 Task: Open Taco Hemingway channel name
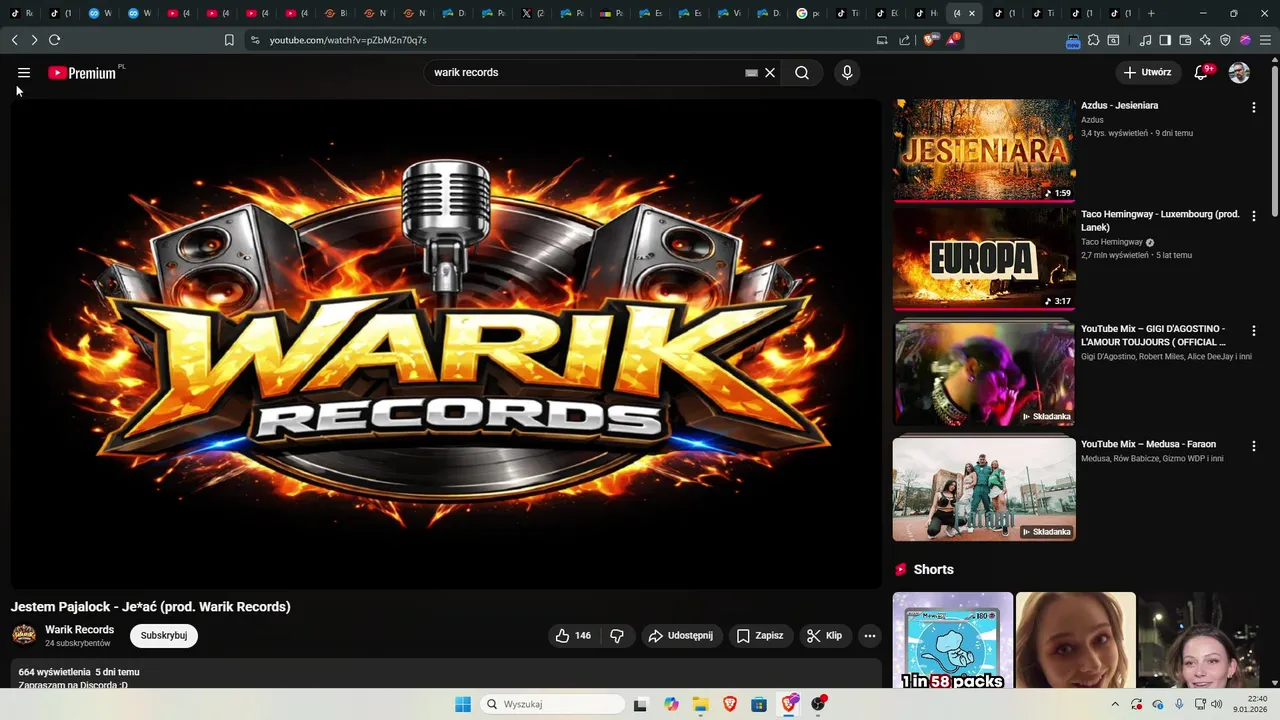[1112, 242]
